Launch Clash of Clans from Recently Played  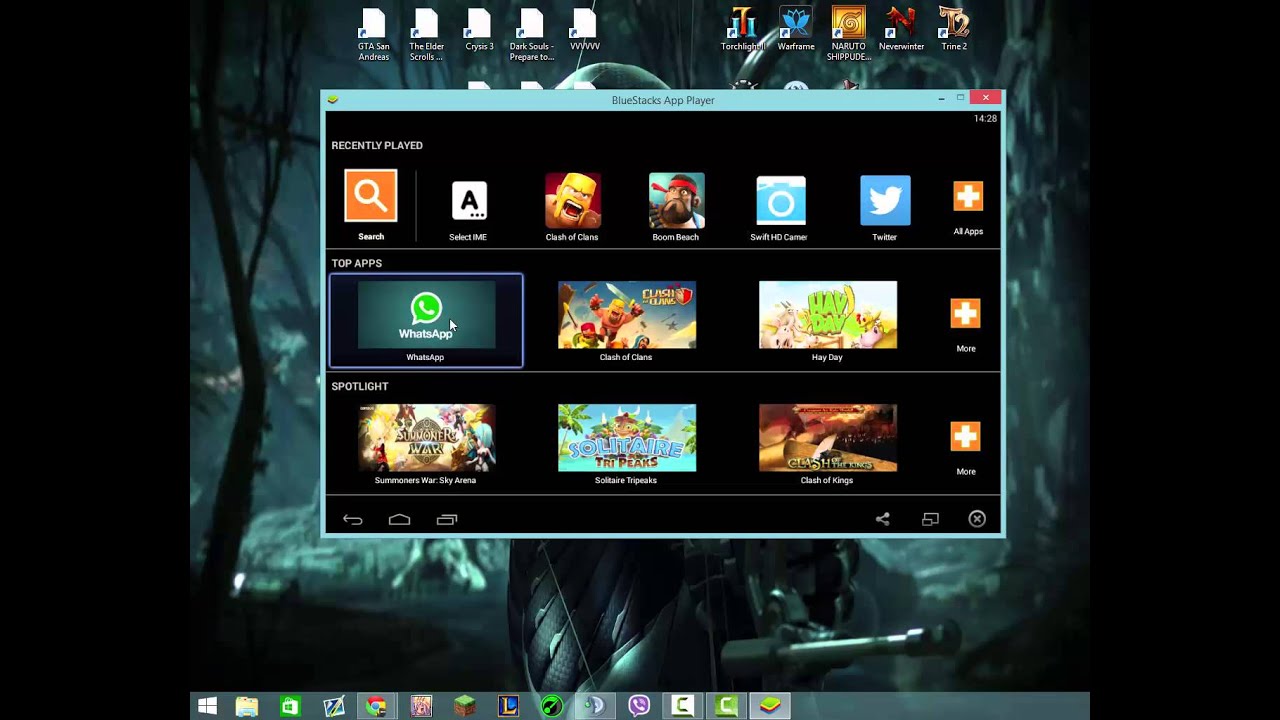pyautogui.click(x=573, y=200)
